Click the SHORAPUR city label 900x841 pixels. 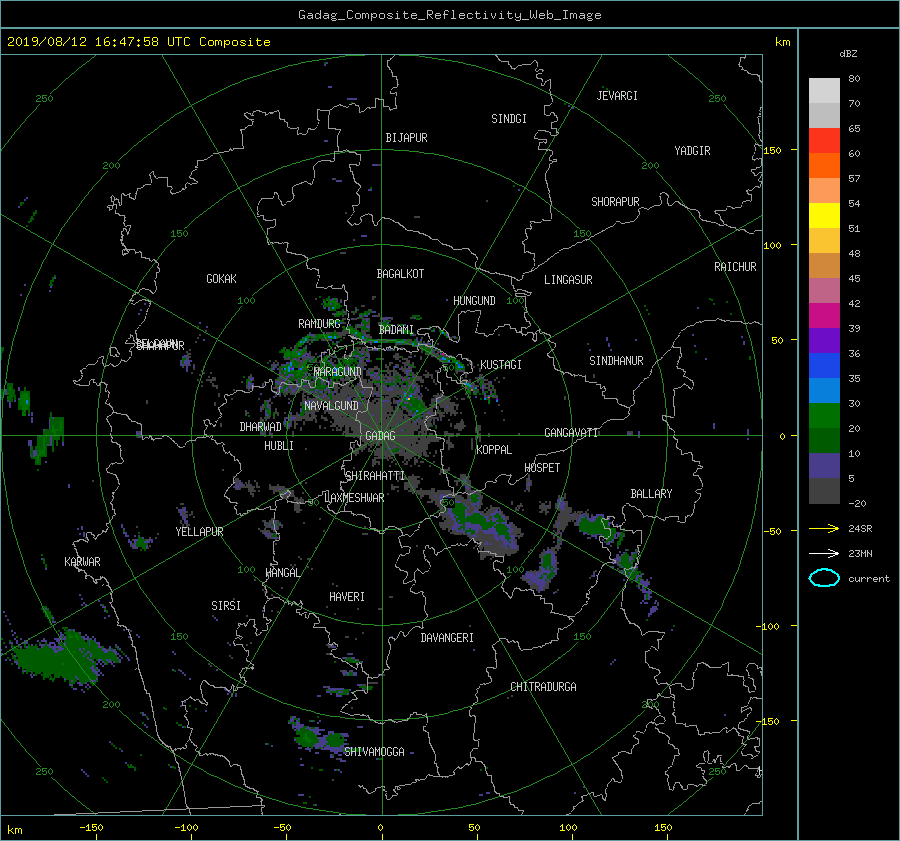(x=615, y=202)
